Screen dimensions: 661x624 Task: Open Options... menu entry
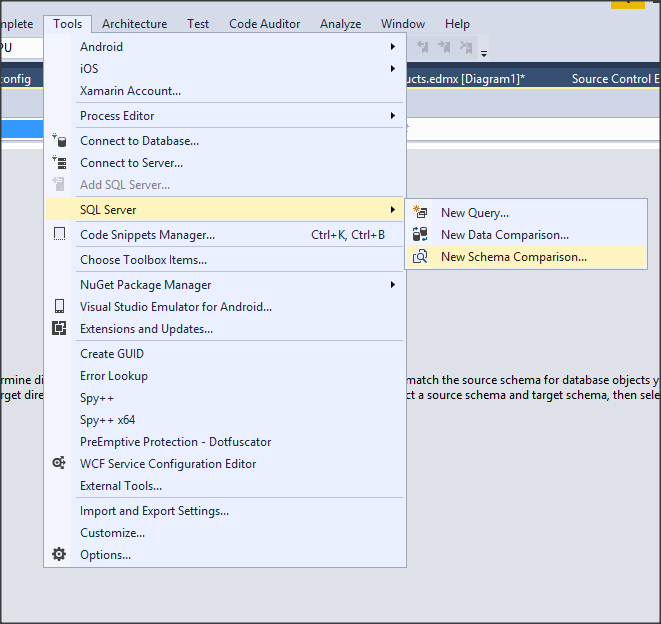225,554
